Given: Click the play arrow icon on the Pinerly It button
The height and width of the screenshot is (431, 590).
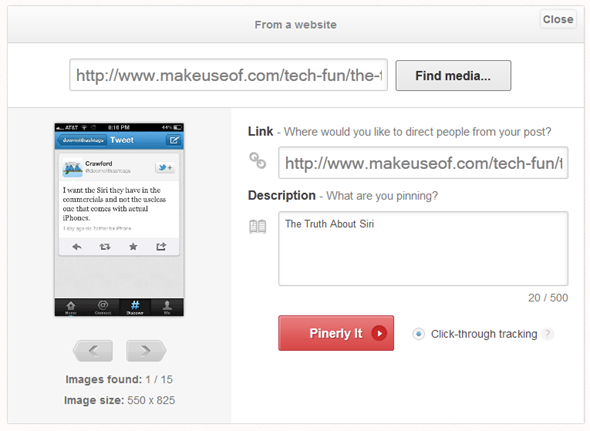Looking at the screenshot, I should tap(379, 333).
